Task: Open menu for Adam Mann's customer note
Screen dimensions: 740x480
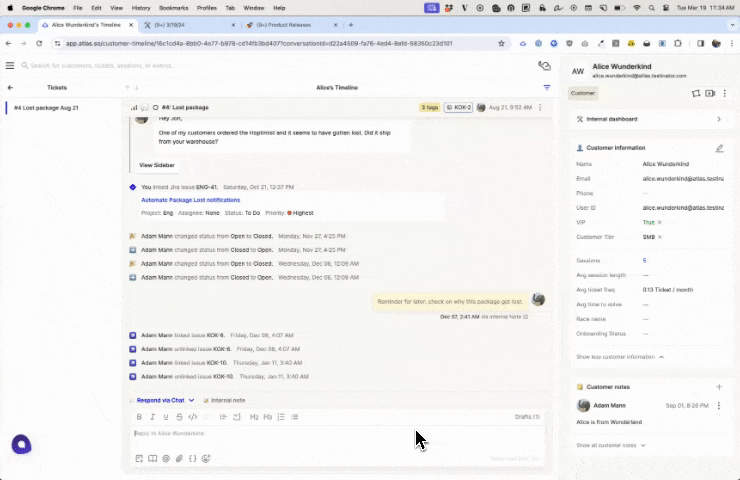Action: [719, 405]
